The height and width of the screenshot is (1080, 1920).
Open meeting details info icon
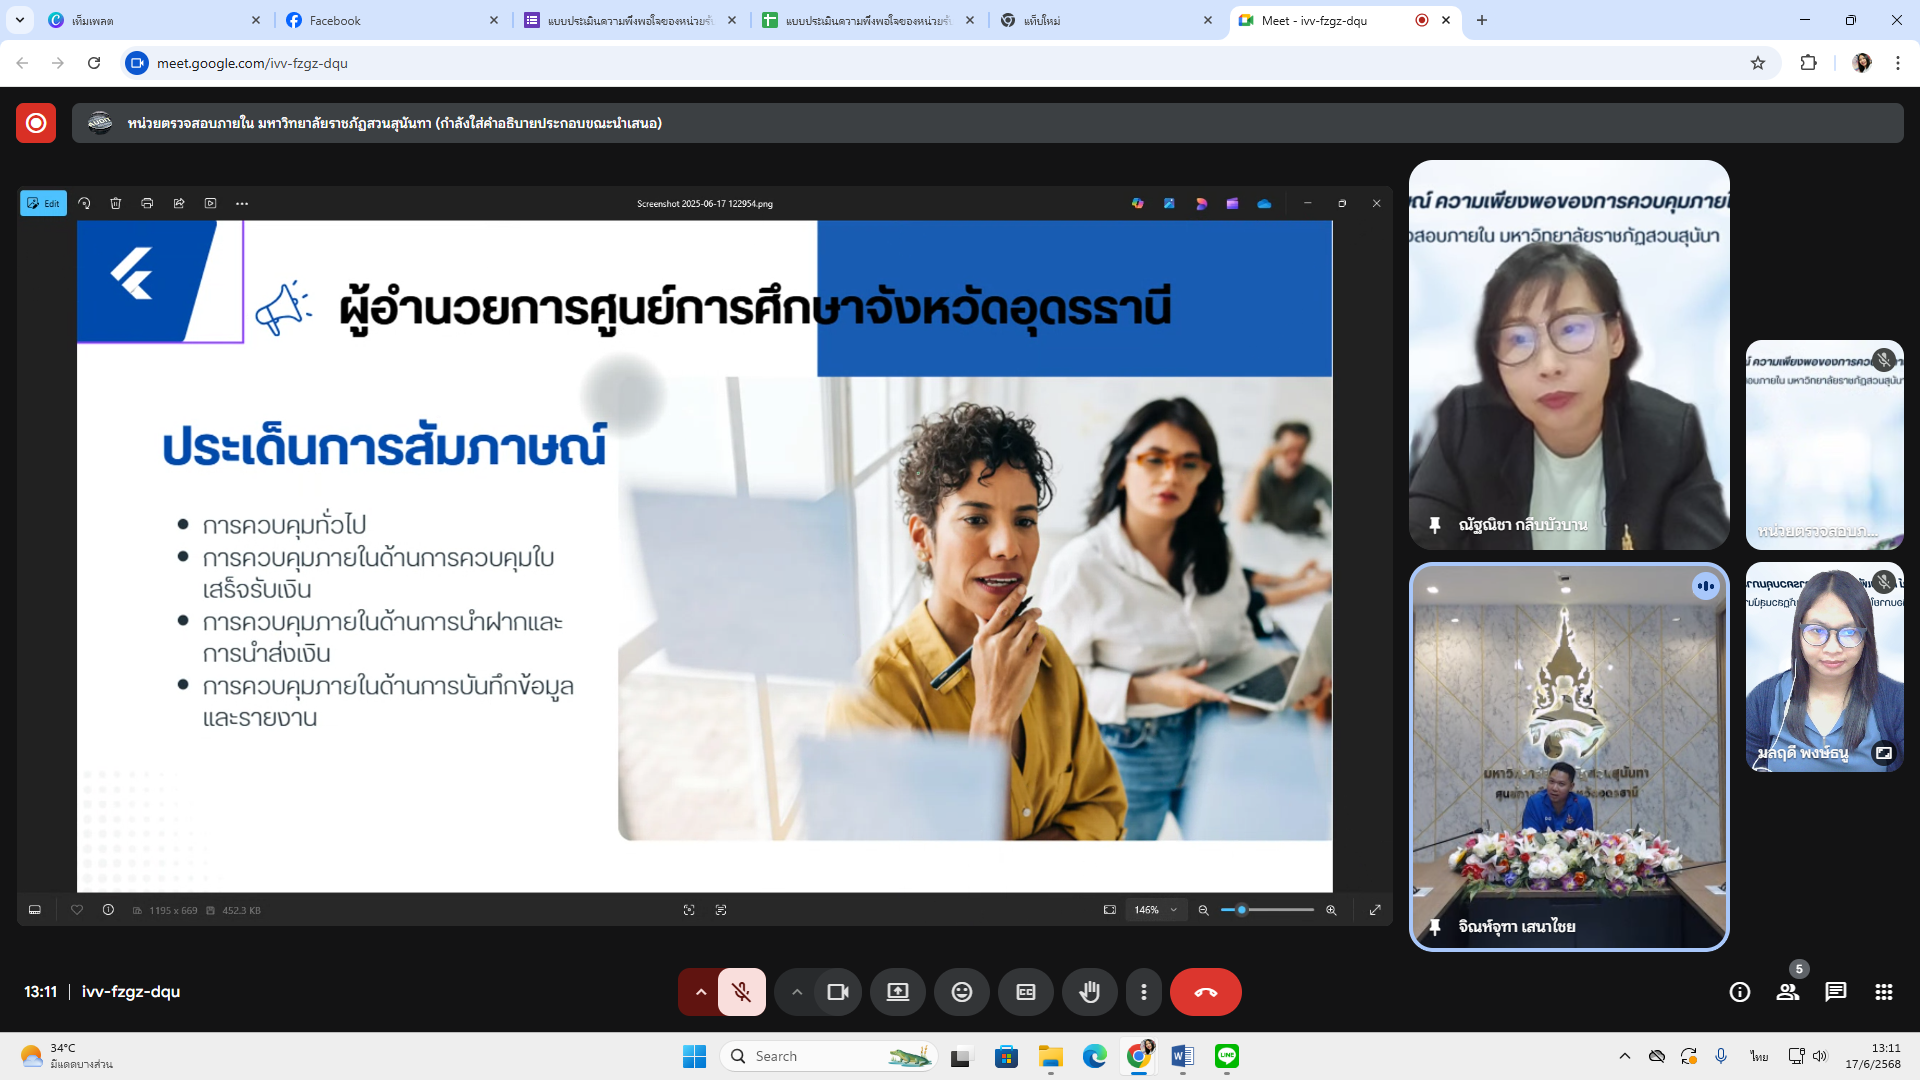(x=1739, y=992)
